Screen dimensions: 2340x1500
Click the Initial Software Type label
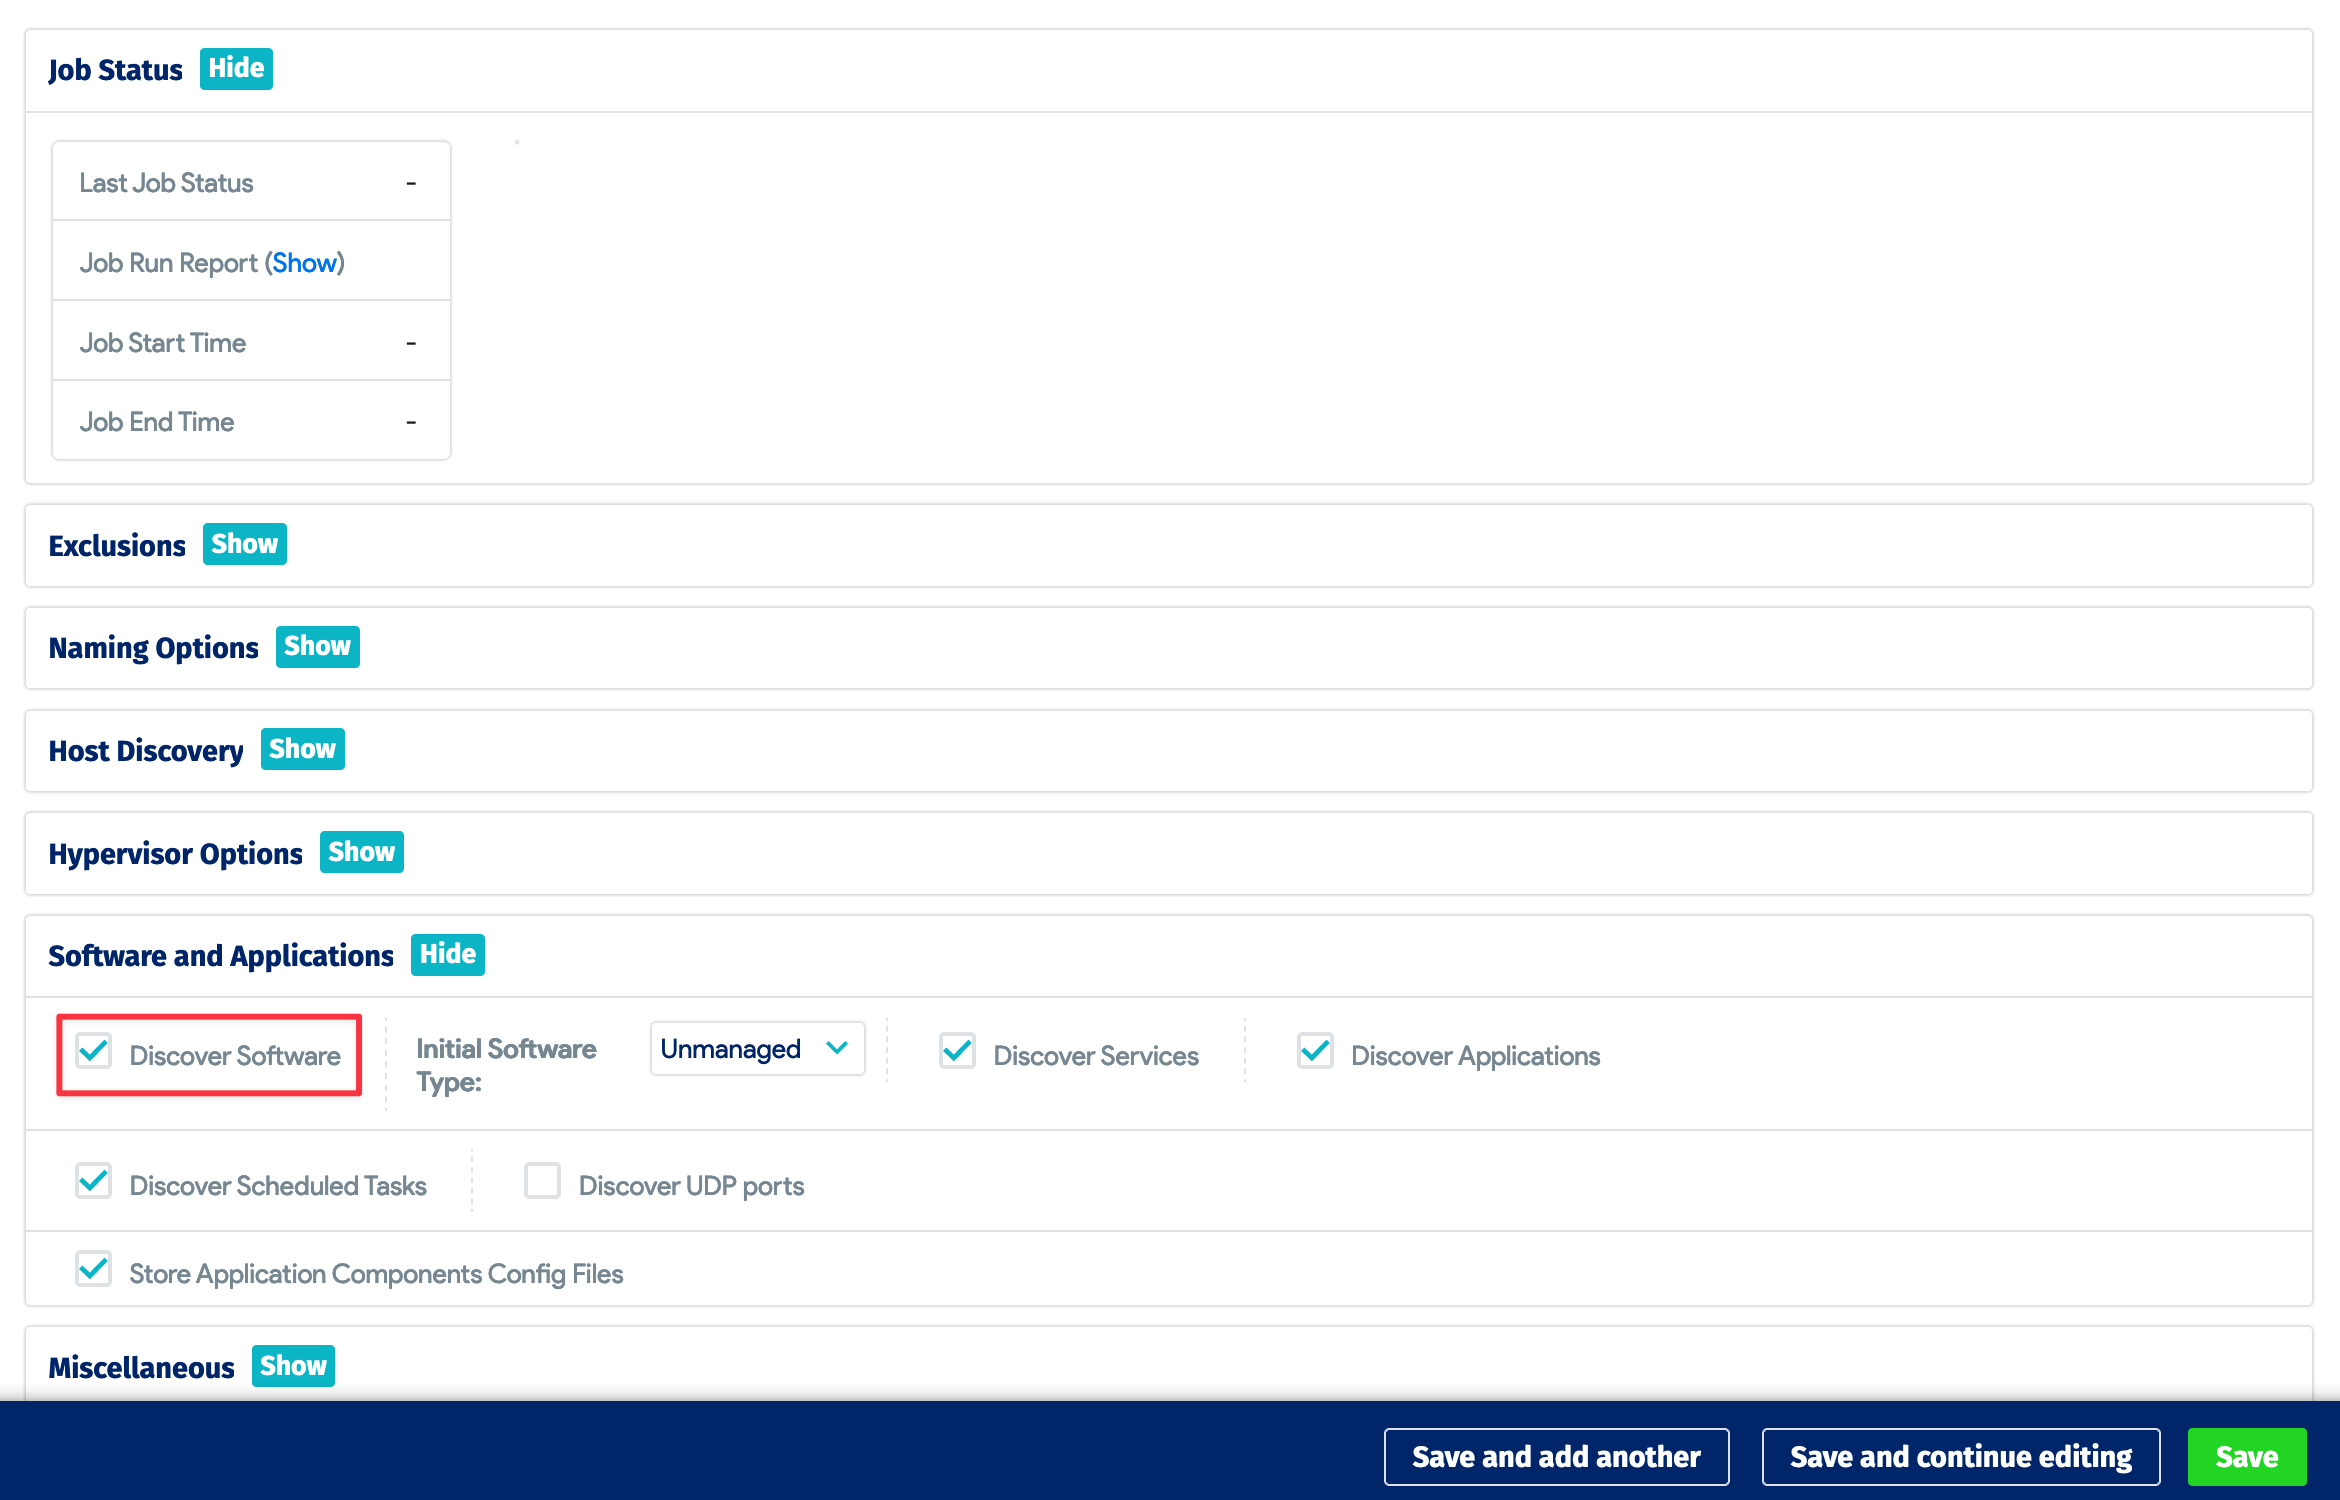click(x=506, y=1065)
